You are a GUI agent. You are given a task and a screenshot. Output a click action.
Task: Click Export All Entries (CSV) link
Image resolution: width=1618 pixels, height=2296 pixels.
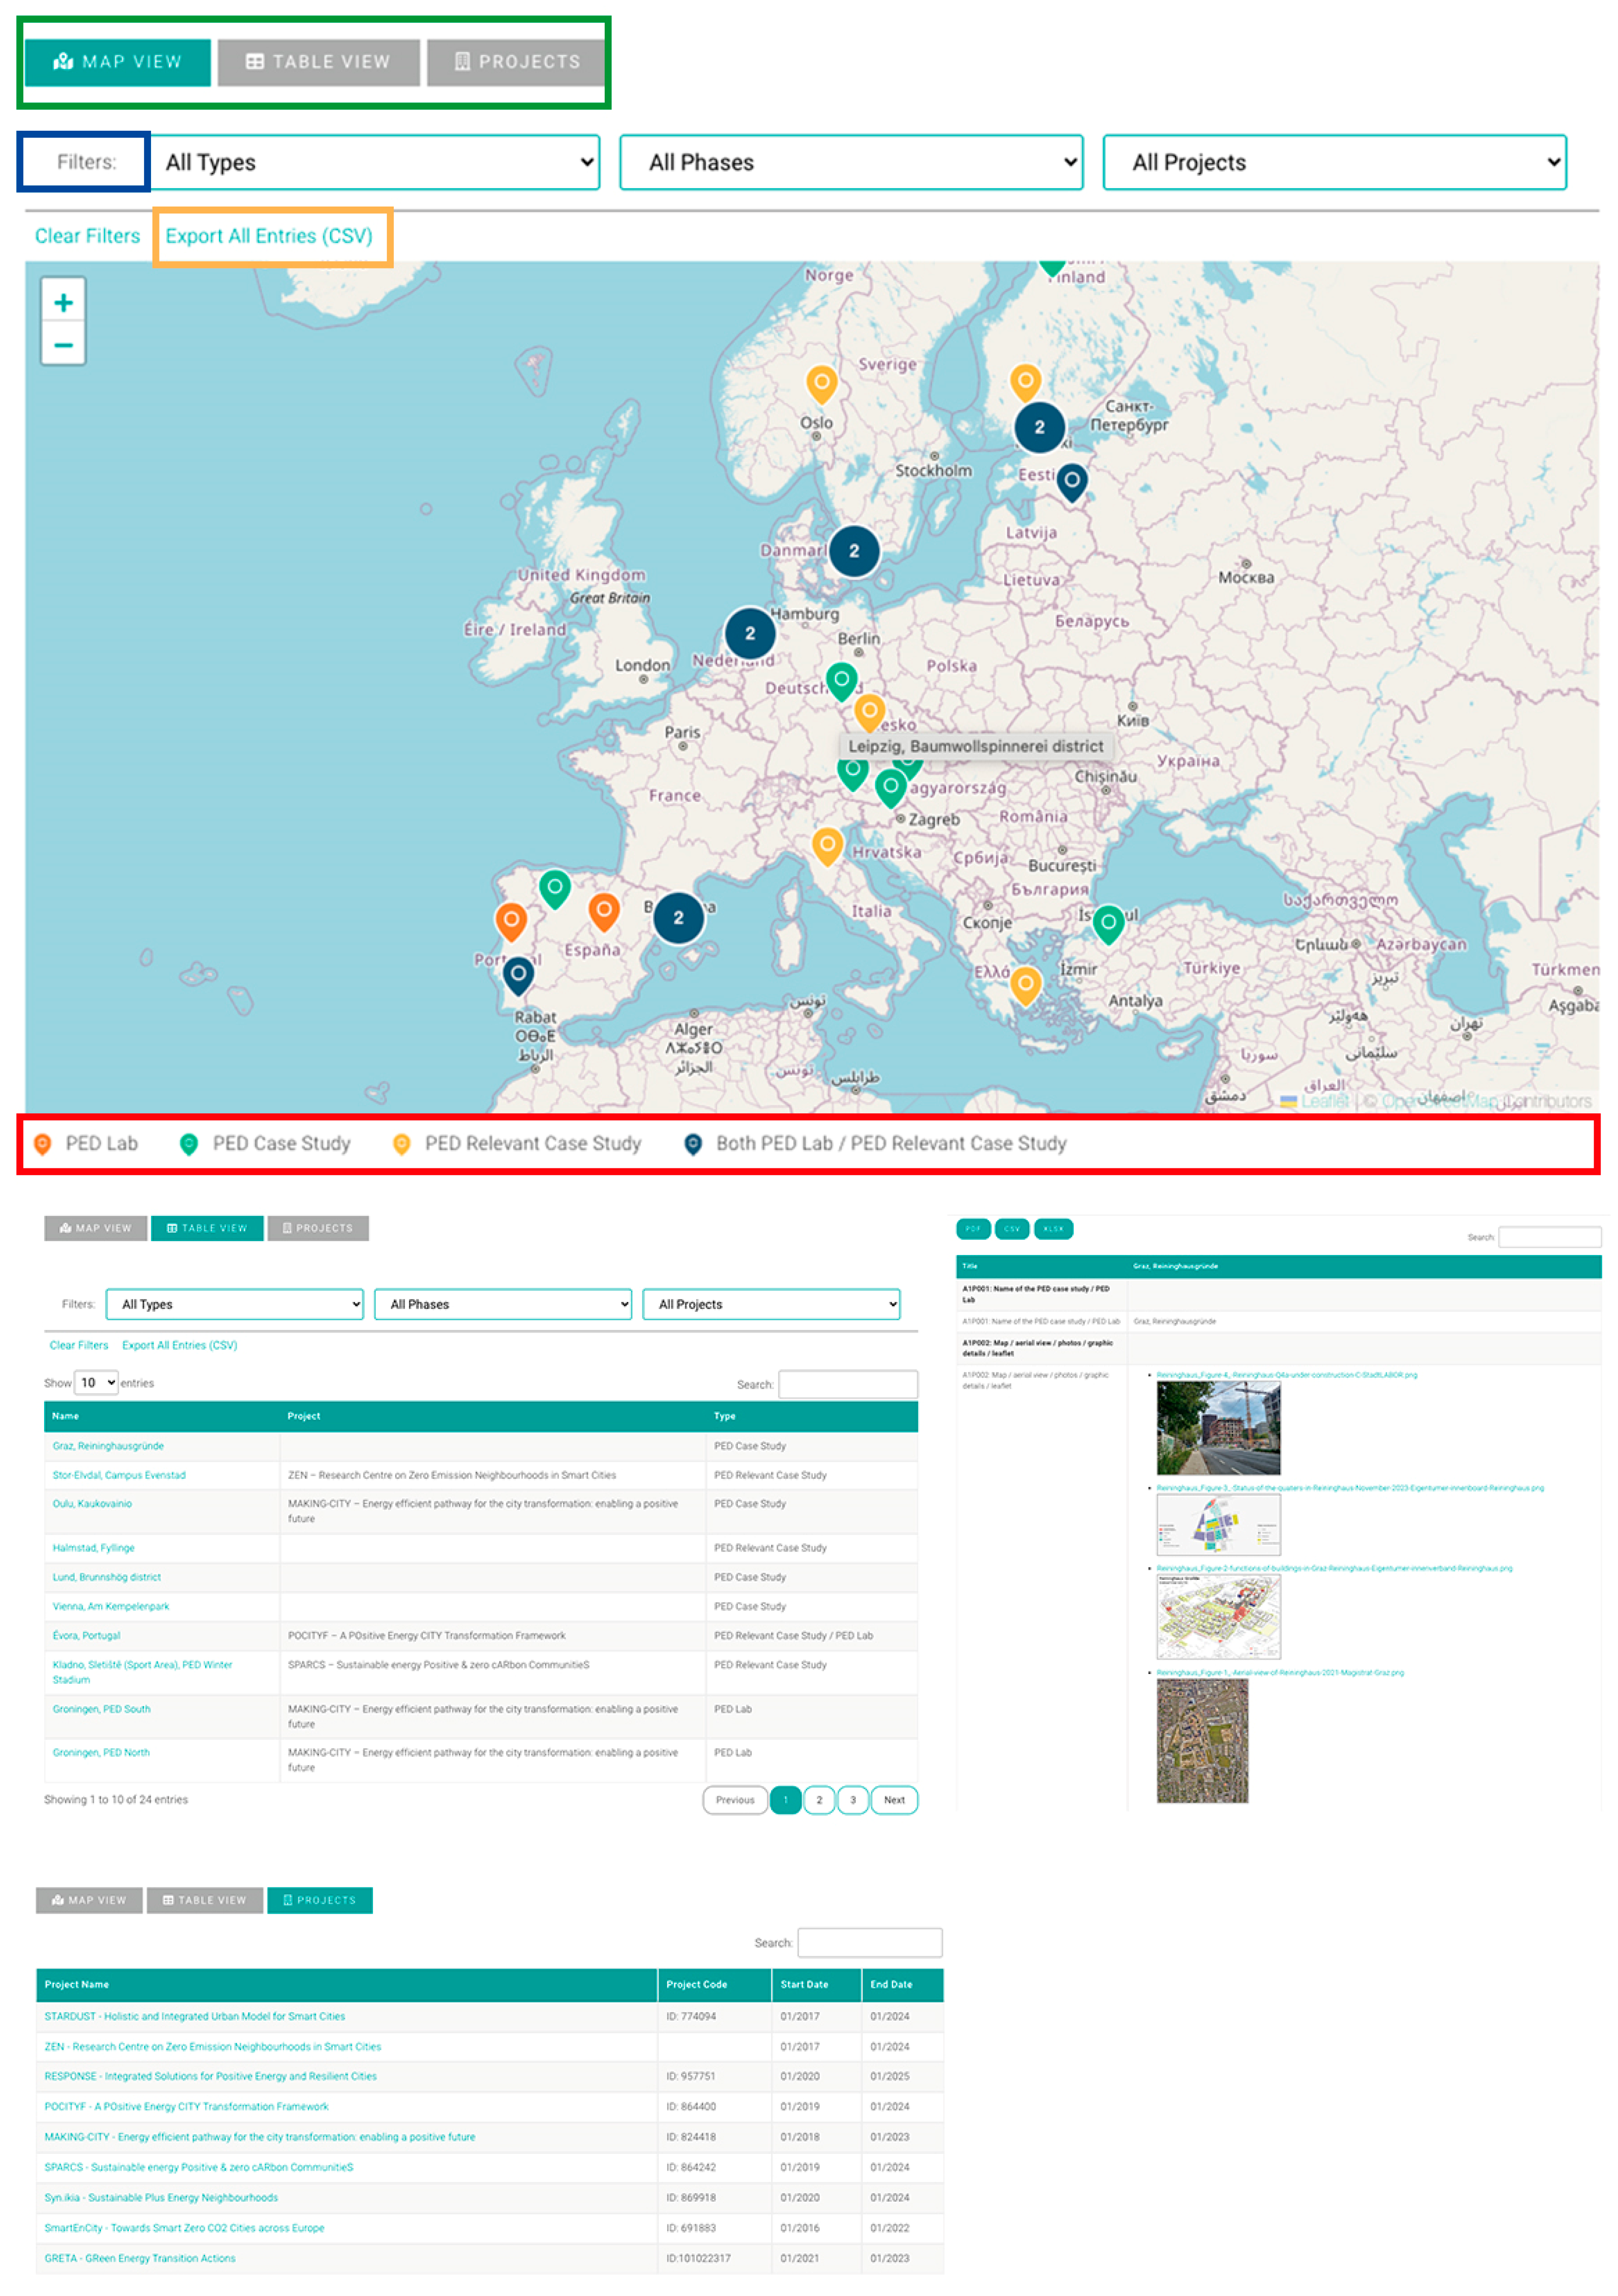point(268,236)
